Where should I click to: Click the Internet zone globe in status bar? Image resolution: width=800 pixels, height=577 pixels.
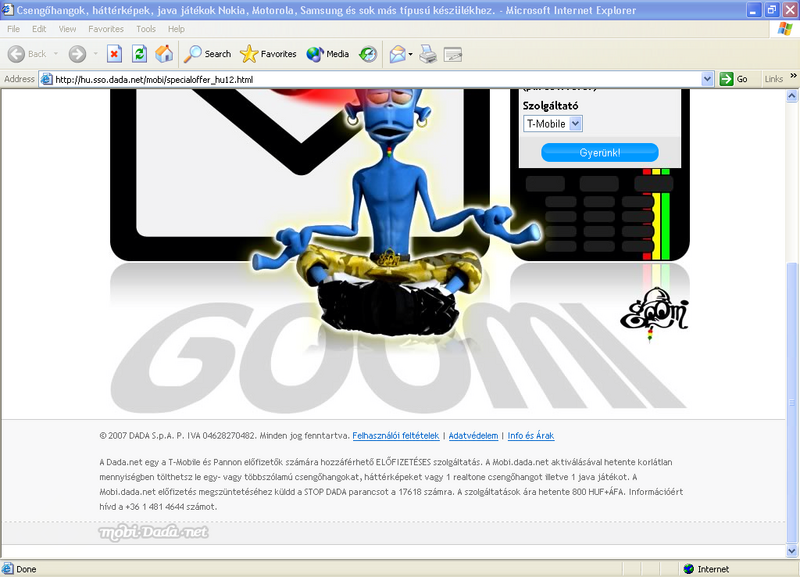[x=689, y=569]
